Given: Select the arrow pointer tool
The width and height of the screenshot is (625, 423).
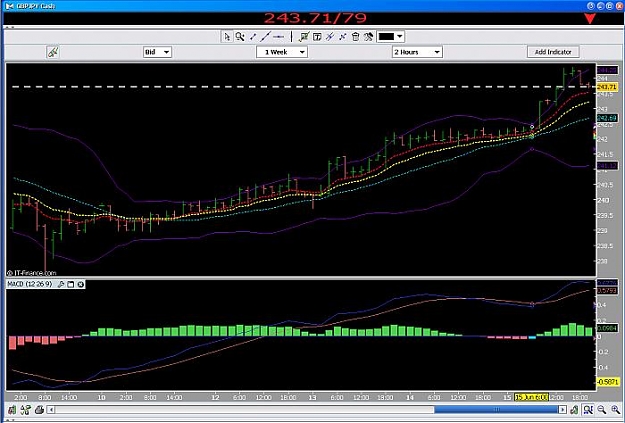Looking at the screenshot, I should pyautogui.click(x=227, y=37).
